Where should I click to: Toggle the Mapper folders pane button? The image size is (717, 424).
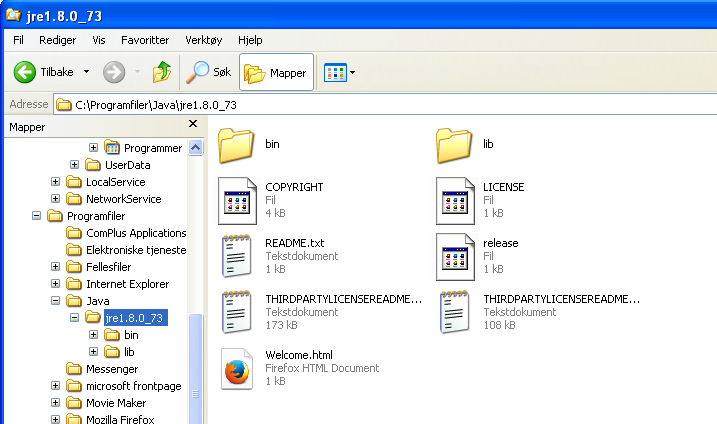click(x=276, y=72)
